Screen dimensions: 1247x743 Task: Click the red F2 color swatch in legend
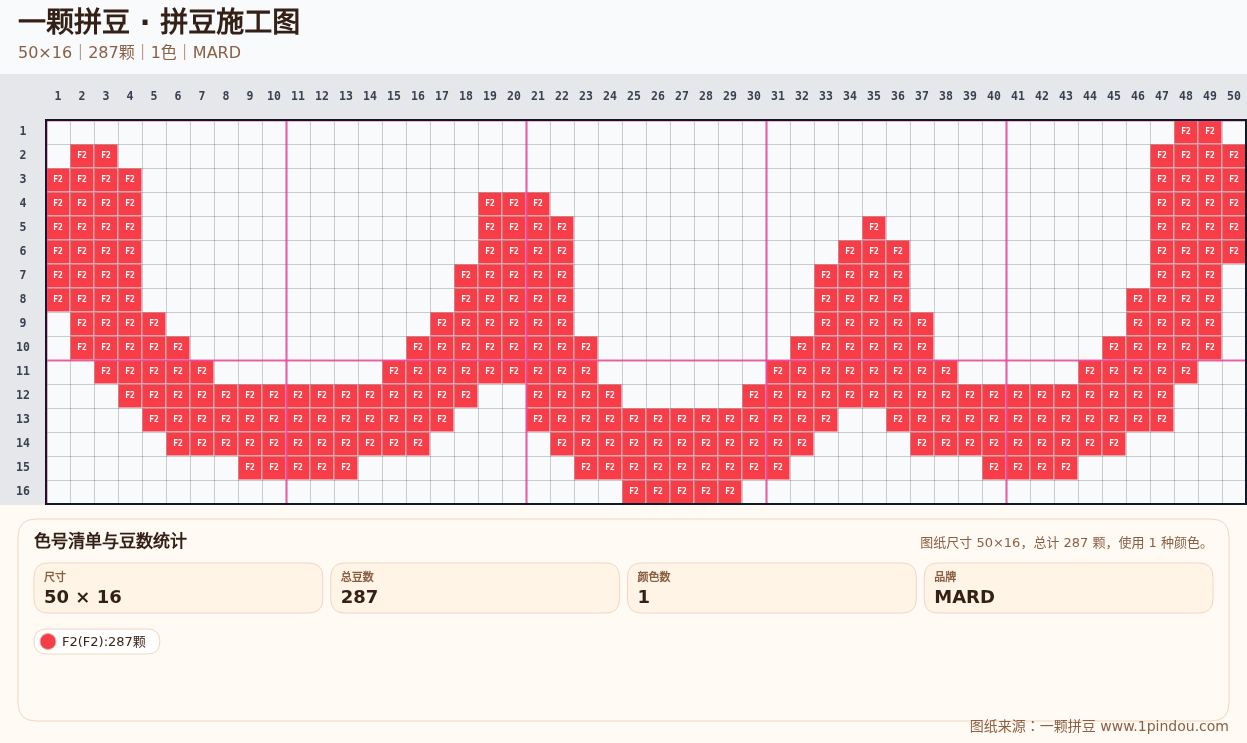48,641
